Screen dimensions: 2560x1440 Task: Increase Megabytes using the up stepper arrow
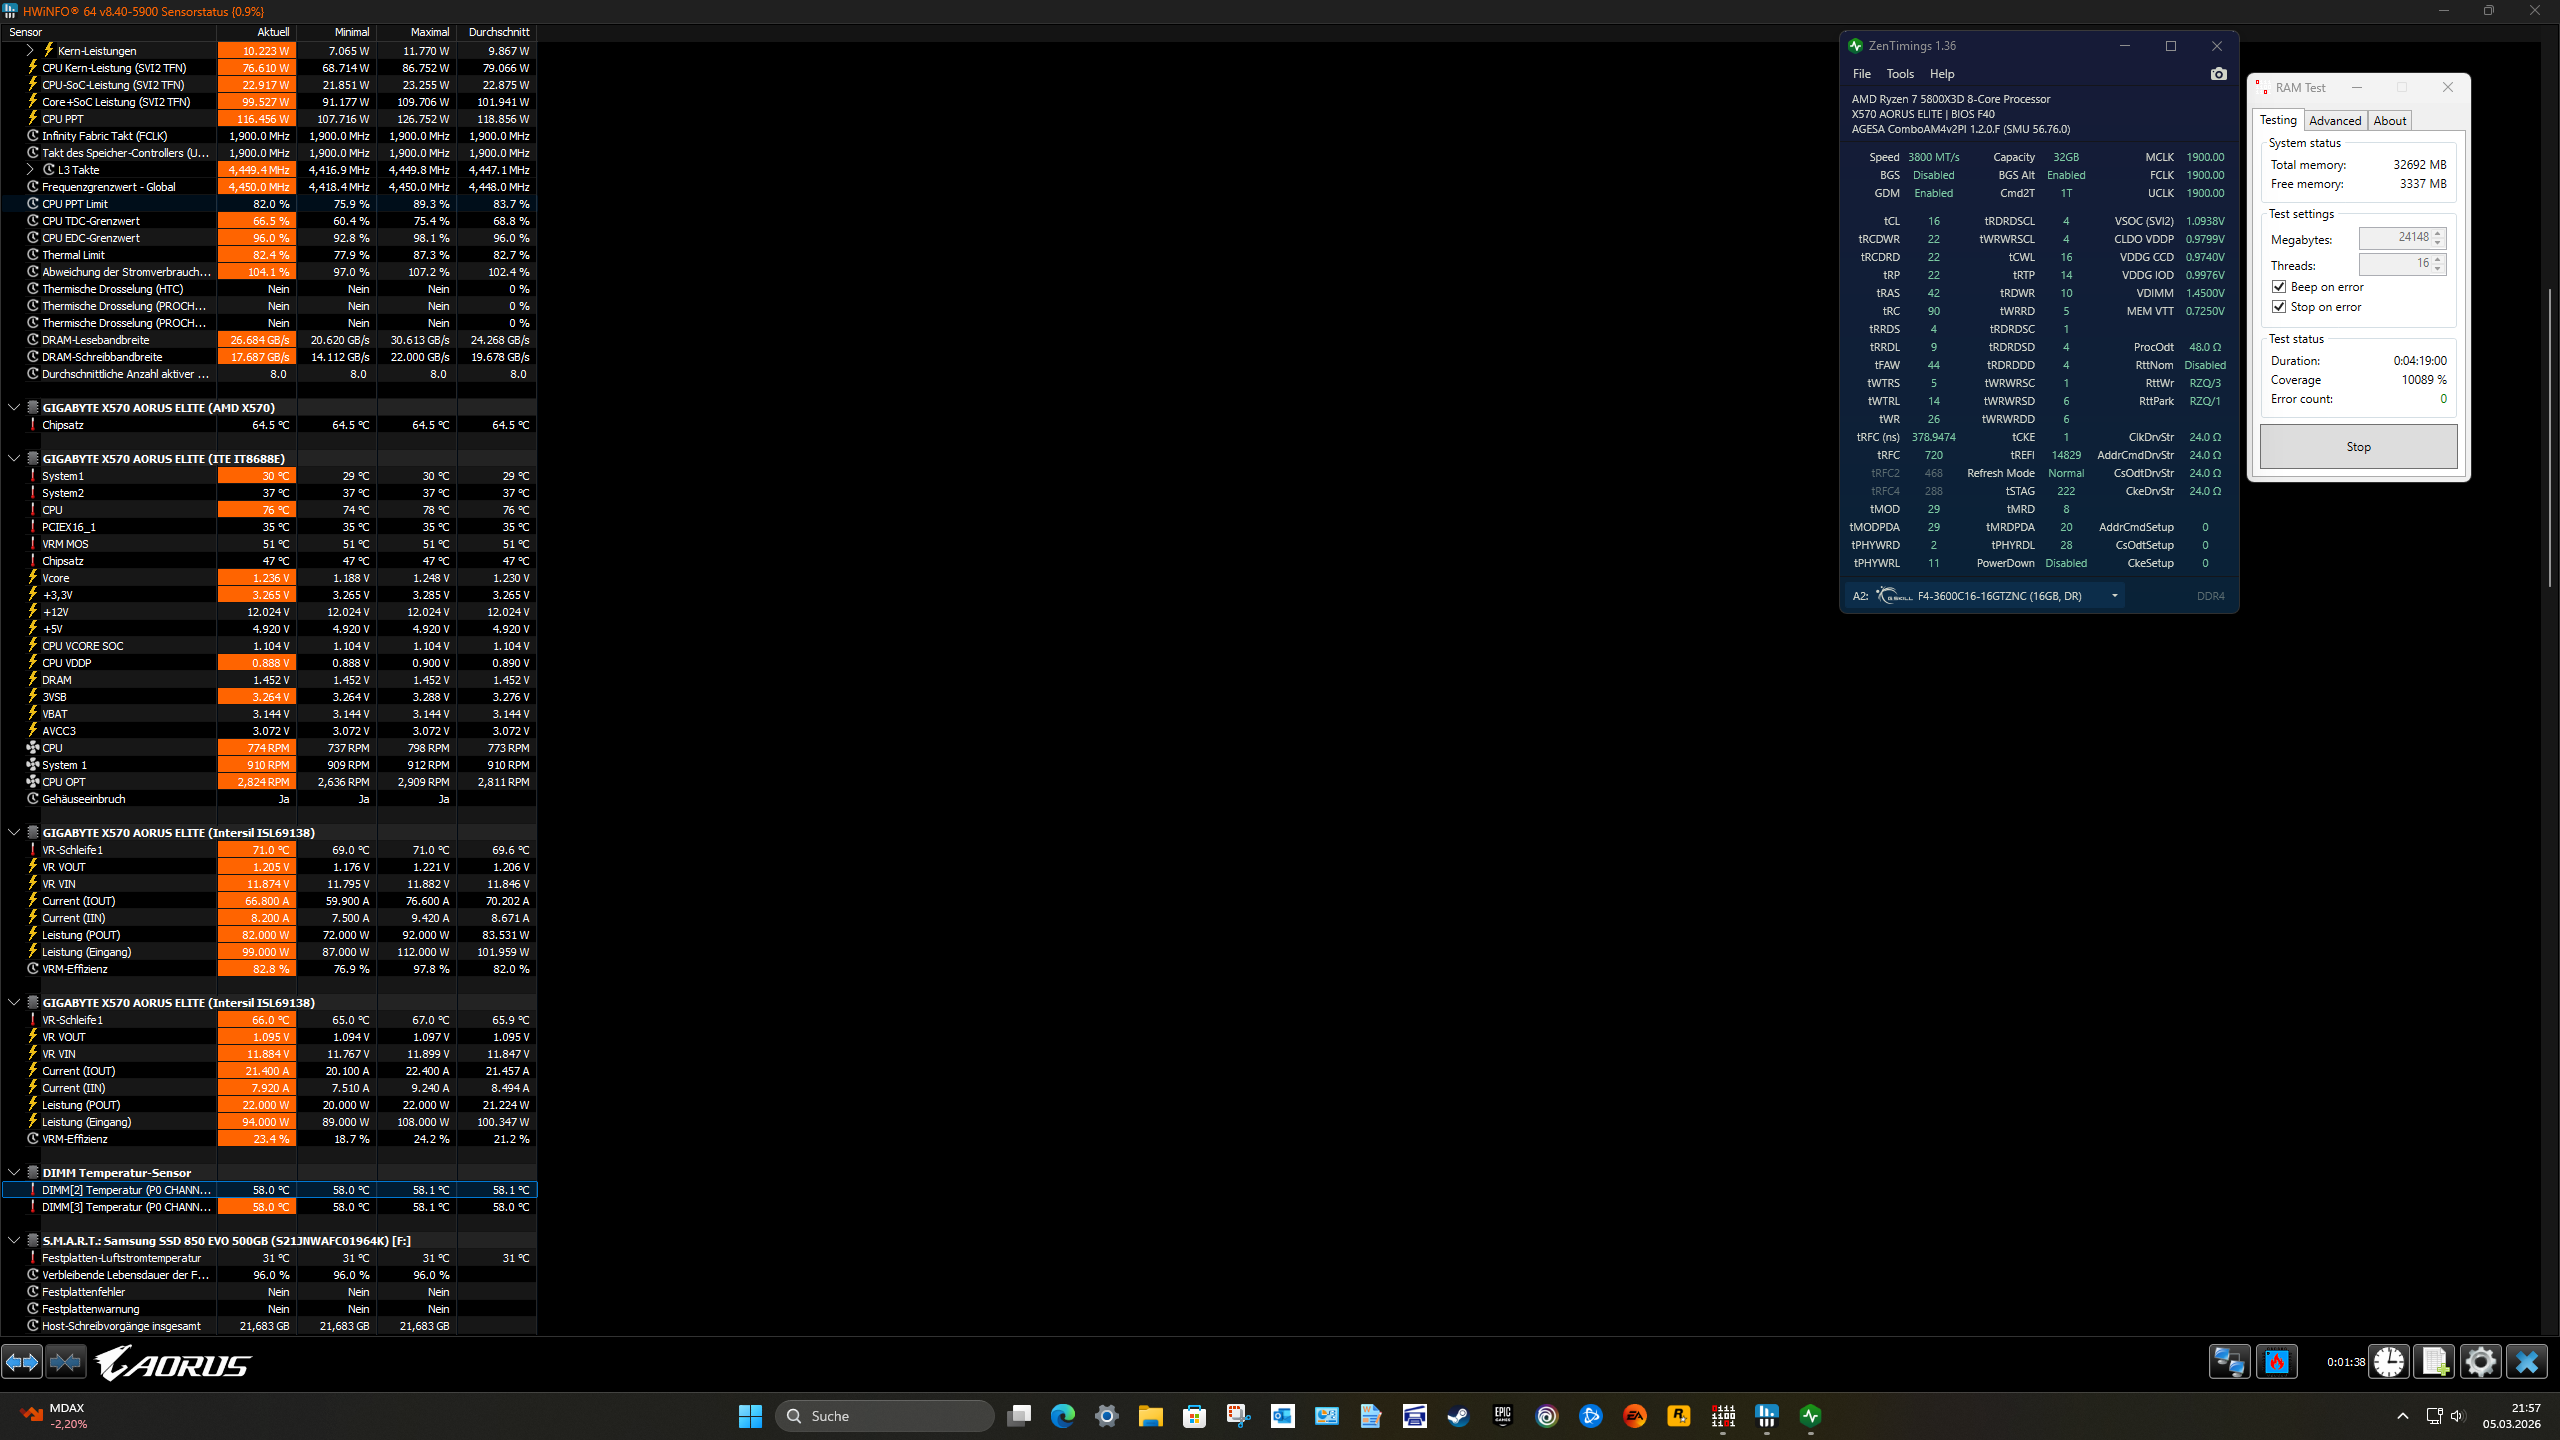pos(2437,233)
